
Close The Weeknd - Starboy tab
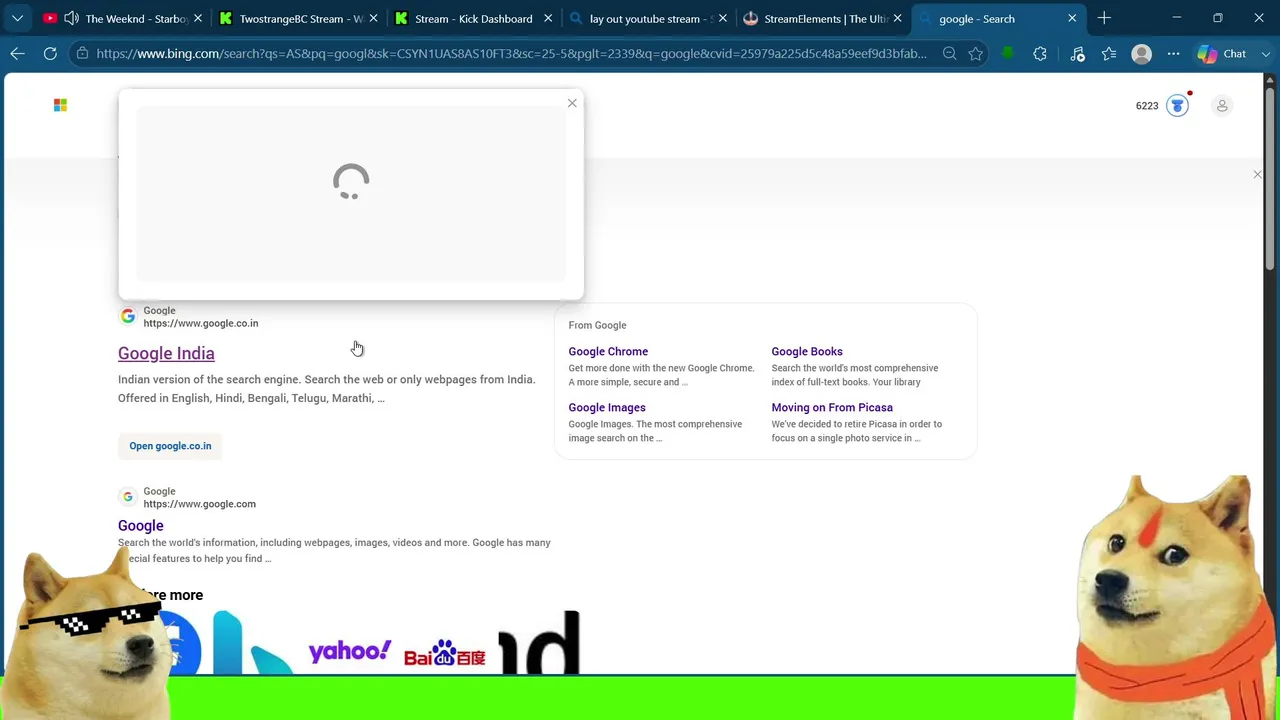(x=198, y=18)
